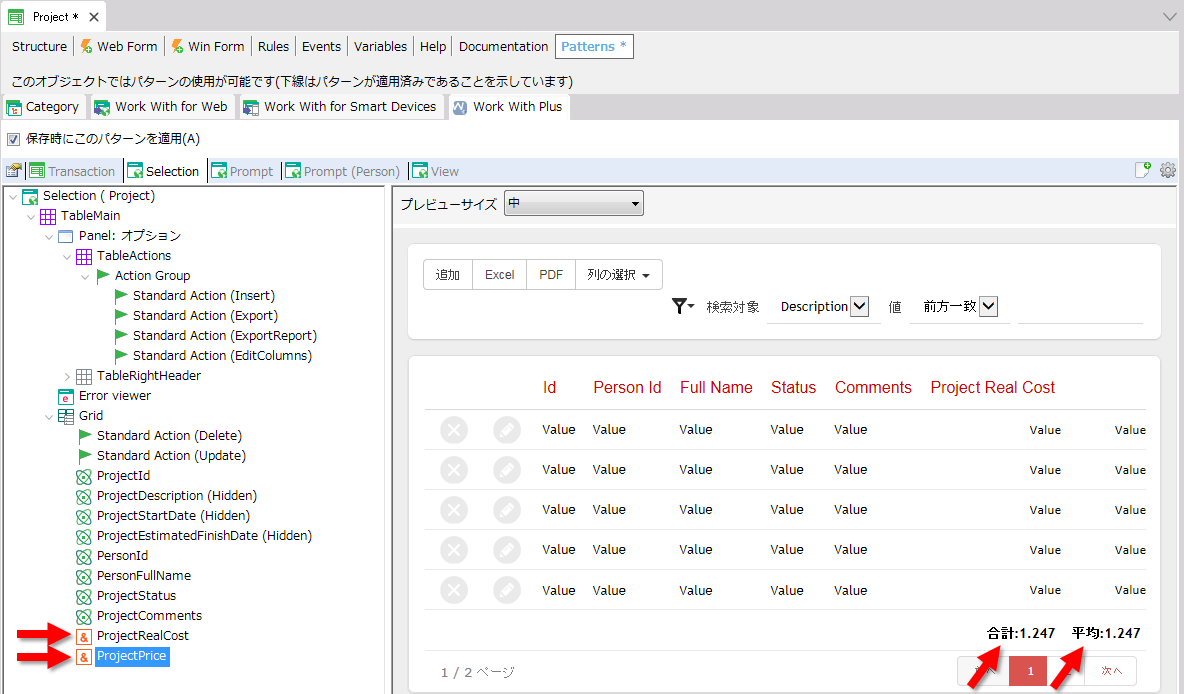Image resolution: width=1184 pixels, height=694 pixels.
Task: Open the Variables tab
Action: [380, 46]
